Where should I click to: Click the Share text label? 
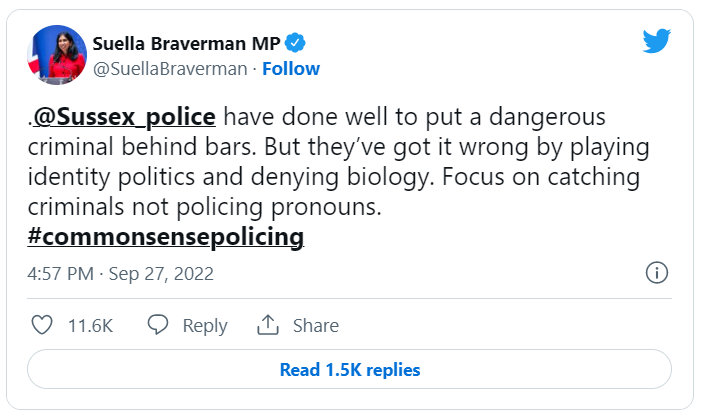coord(315,325)
